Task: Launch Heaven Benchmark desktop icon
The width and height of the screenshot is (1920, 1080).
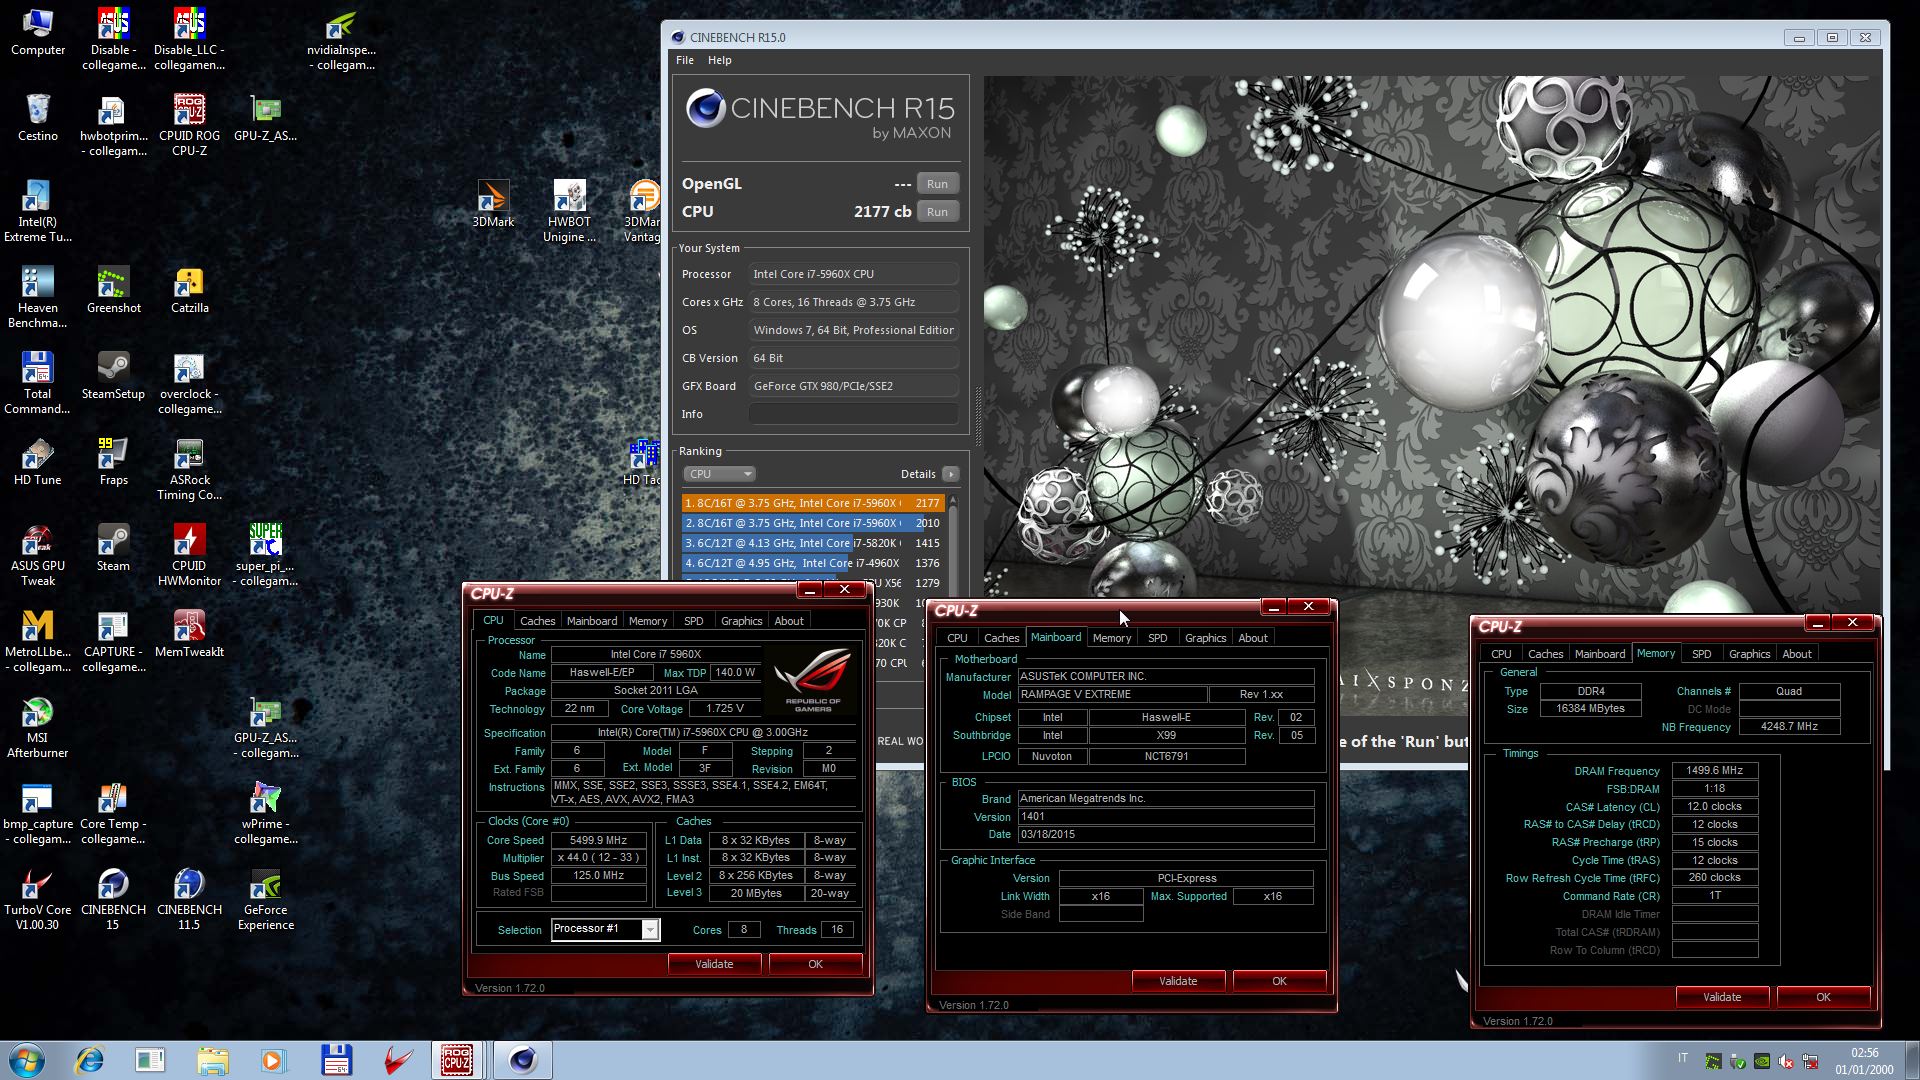Action: [x=37, y=297]
